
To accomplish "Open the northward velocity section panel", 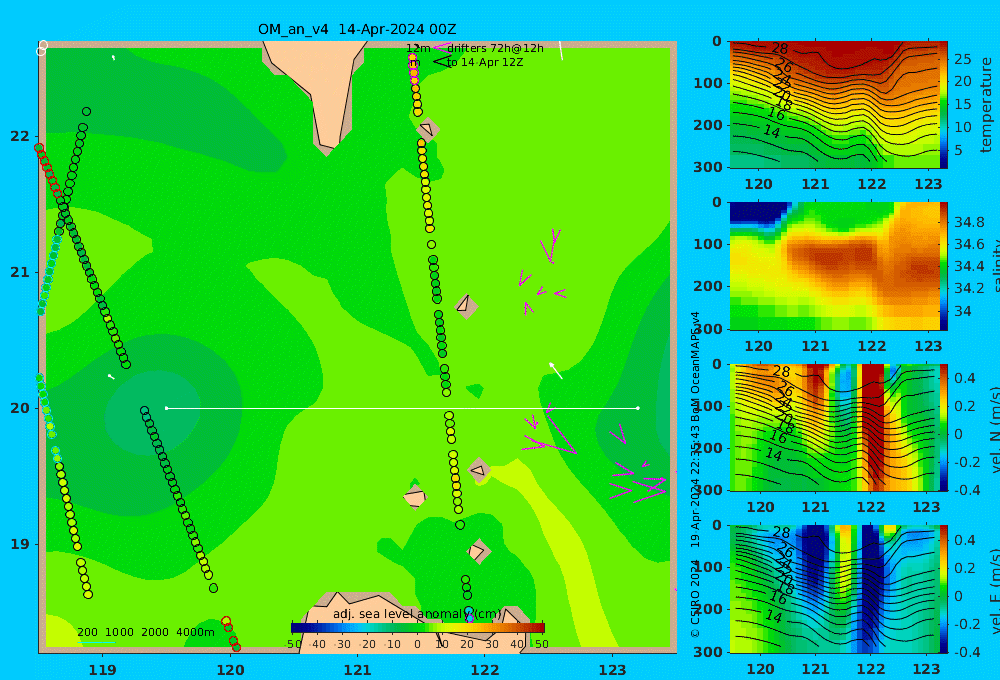I will click(834, 427).
